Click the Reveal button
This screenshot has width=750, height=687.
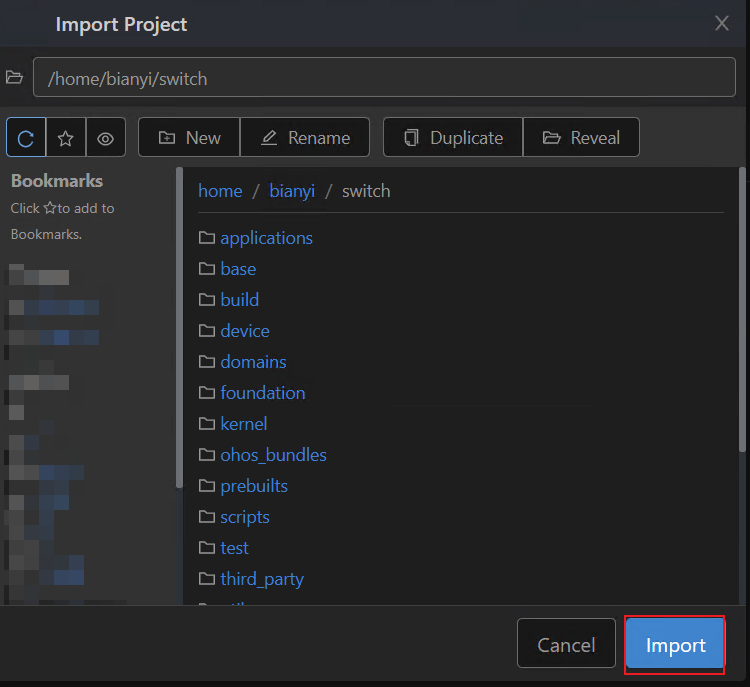pos(581,138)
